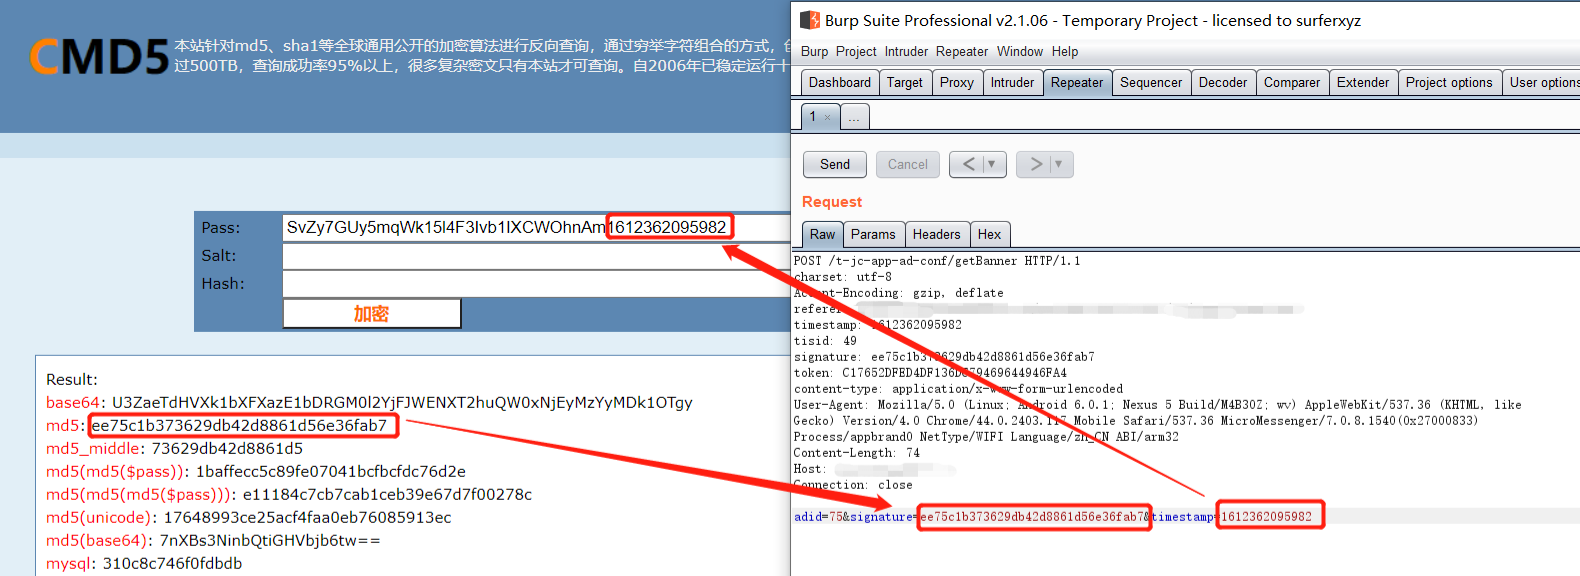Switch to the Dashboard tab
The width and height of the screenshot is (1580, 576).
point(840,82)
